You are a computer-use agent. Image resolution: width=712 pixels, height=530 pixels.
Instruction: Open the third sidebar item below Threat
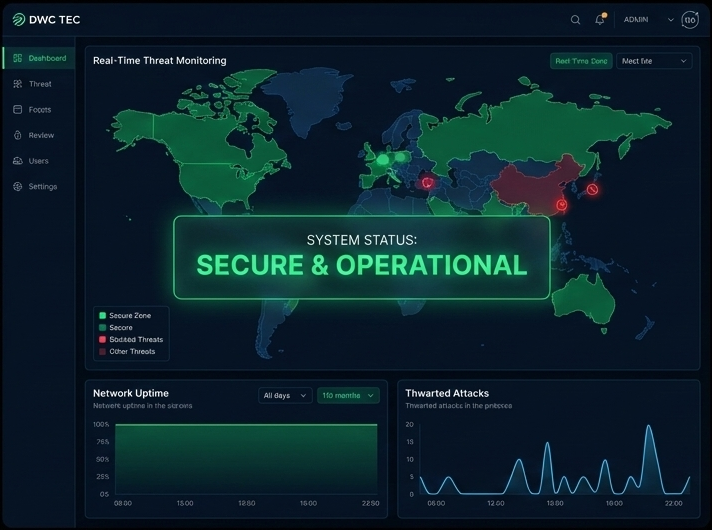(40, 110)
